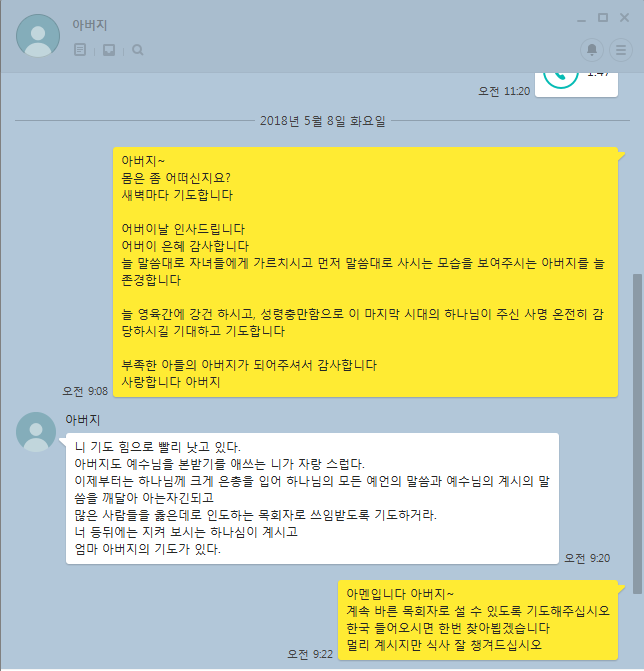Toggle chat notifications with bell icon
Image resolution: width=644 pixels, height=671 pixels.
tap(592, 50)
